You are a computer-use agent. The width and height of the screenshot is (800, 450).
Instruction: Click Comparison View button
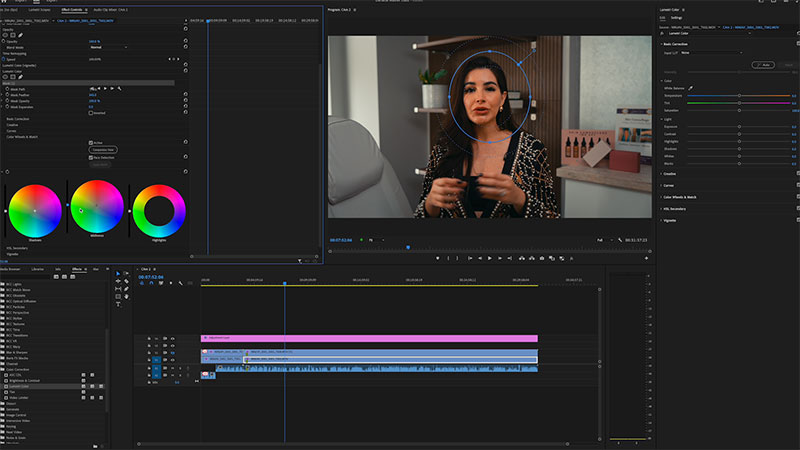103,150
